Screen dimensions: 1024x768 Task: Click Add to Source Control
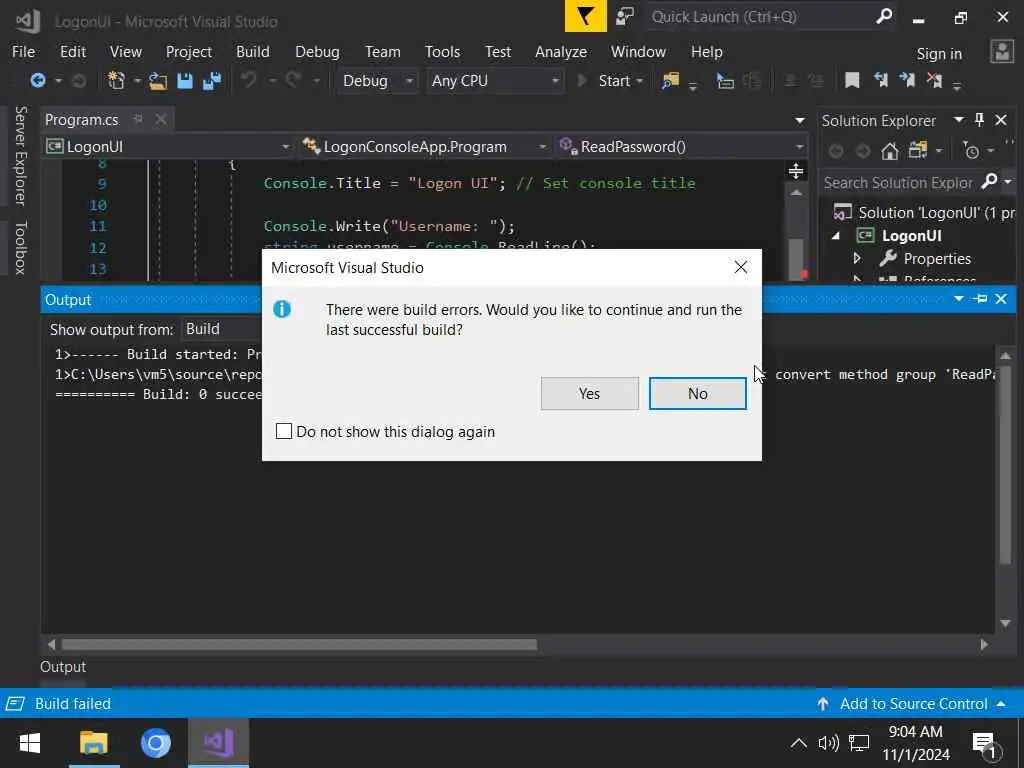pos(913,703)
